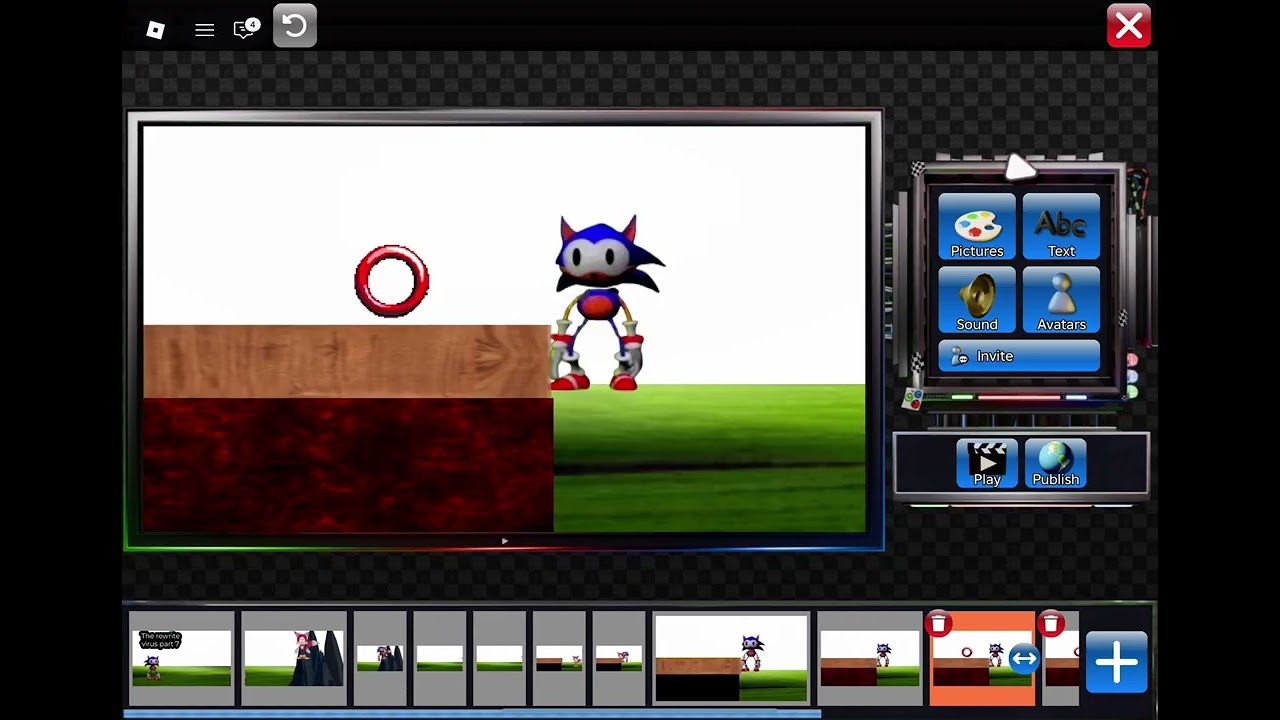
Task: Open the chat icon with 4 badge
Action: click(246, 28)
